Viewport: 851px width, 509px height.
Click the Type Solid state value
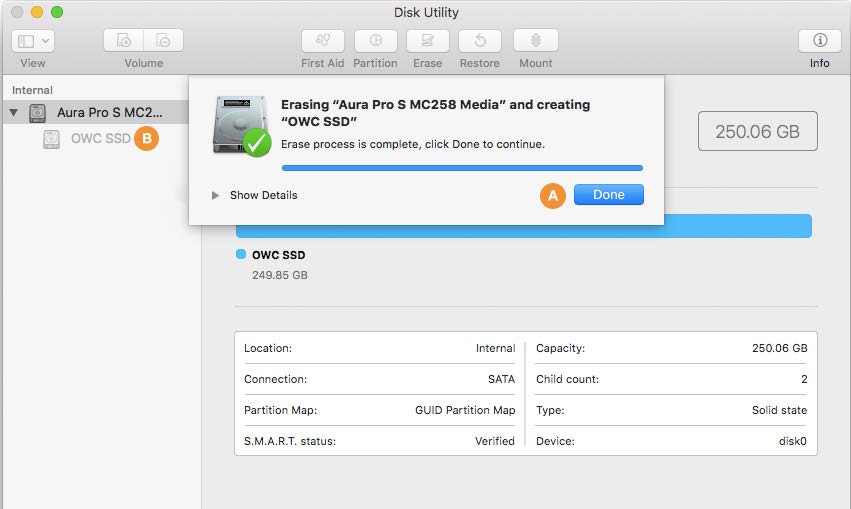click(779, 410)
